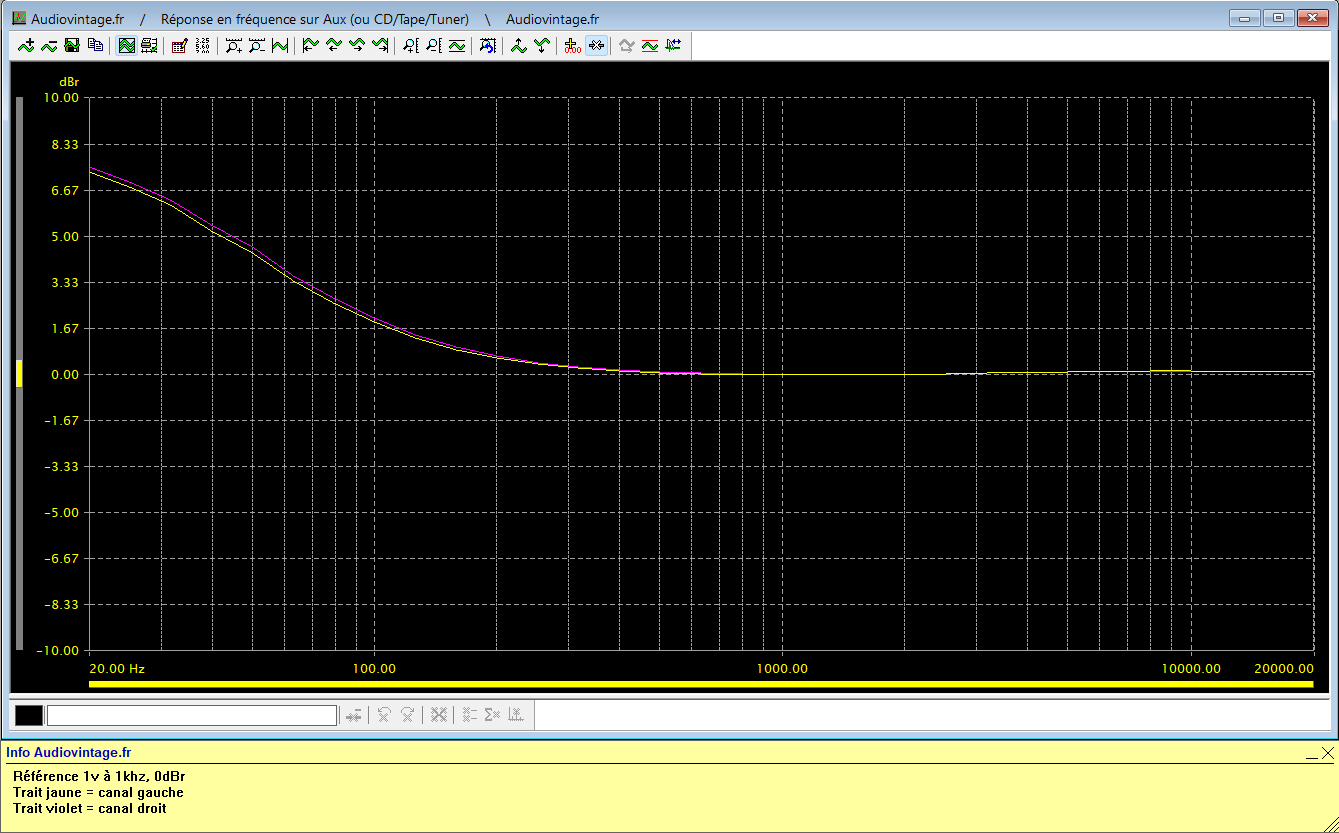This screenshot has height=833, width=1339.
Task: Toggle the graph view button
Action: 126,45
